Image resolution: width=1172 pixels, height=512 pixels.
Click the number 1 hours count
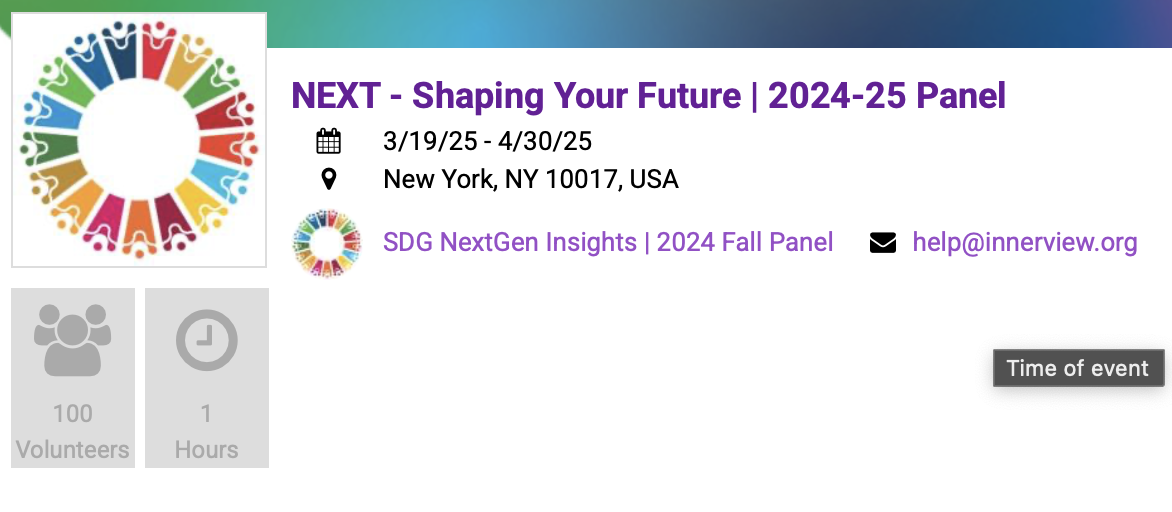pos(207,413)
